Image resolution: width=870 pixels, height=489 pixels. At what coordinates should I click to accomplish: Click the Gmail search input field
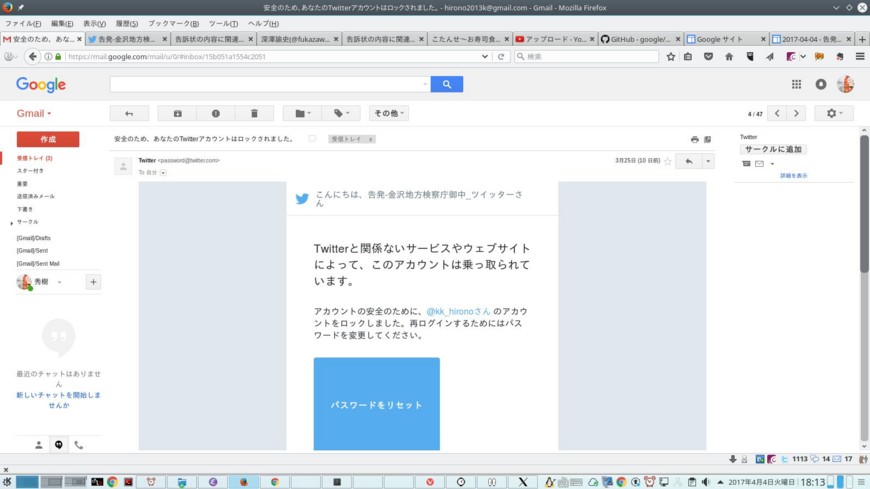click(x=270, y=84)
